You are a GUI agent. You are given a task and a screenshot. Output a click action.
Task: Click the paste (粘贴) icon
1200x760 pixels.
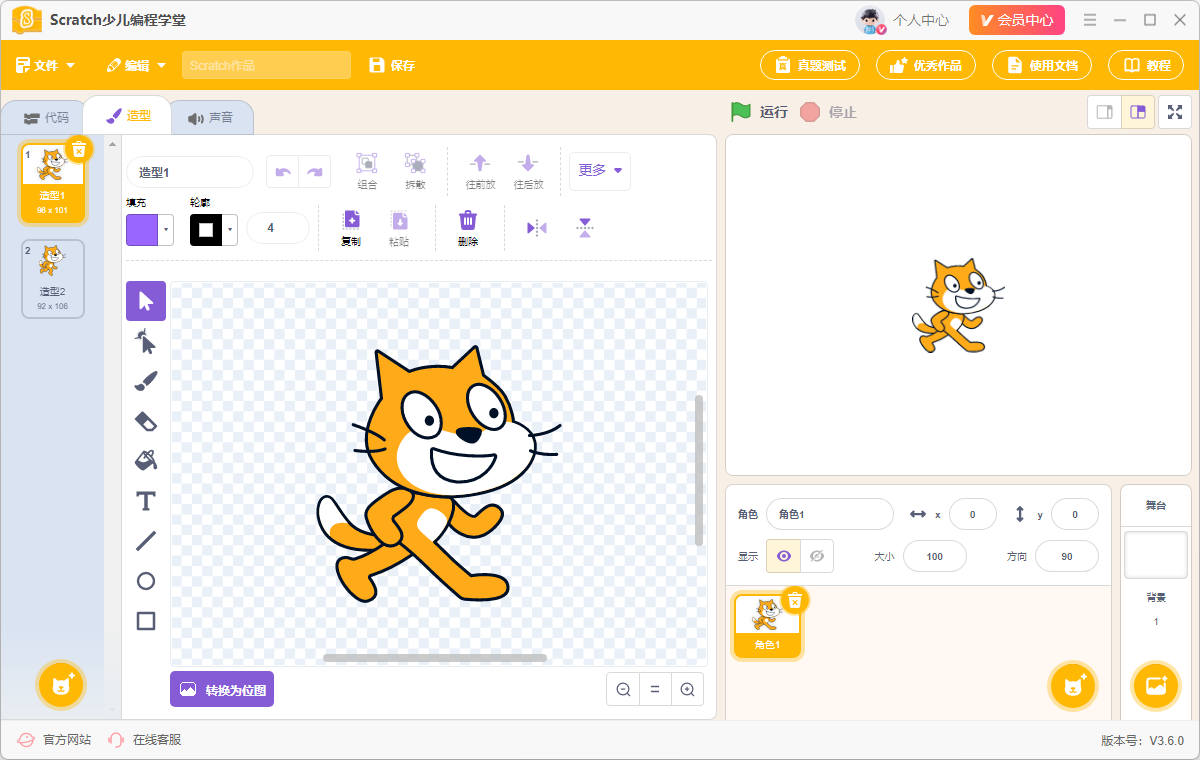tap(399, 228)
